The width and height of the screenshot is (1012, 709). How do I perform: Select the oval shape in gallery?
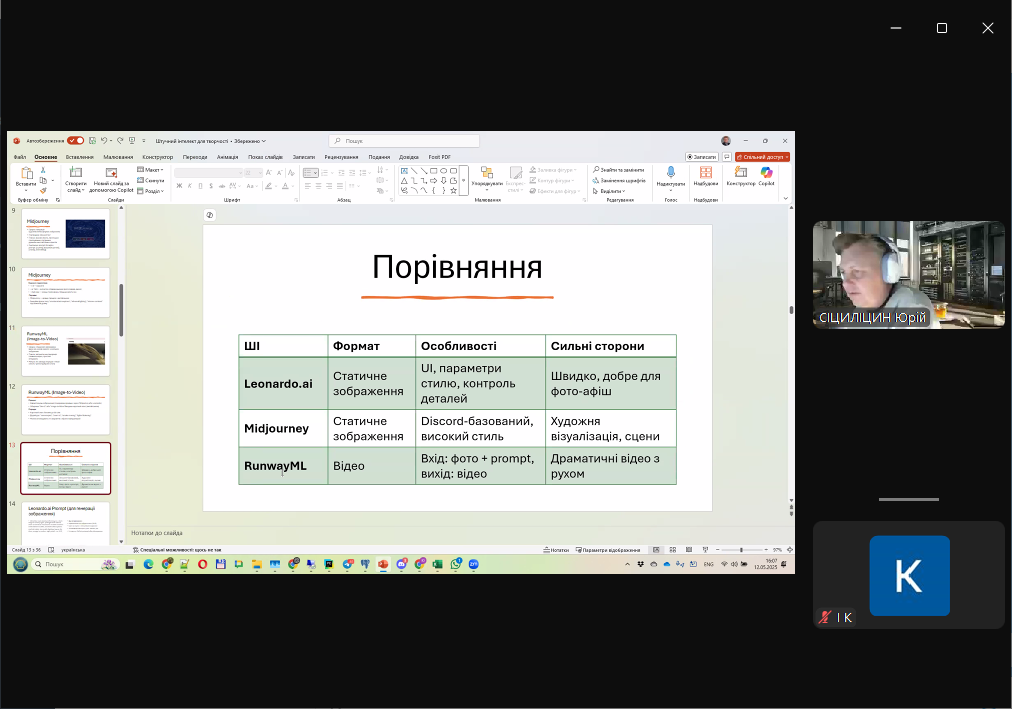click(x=443, y=171)
